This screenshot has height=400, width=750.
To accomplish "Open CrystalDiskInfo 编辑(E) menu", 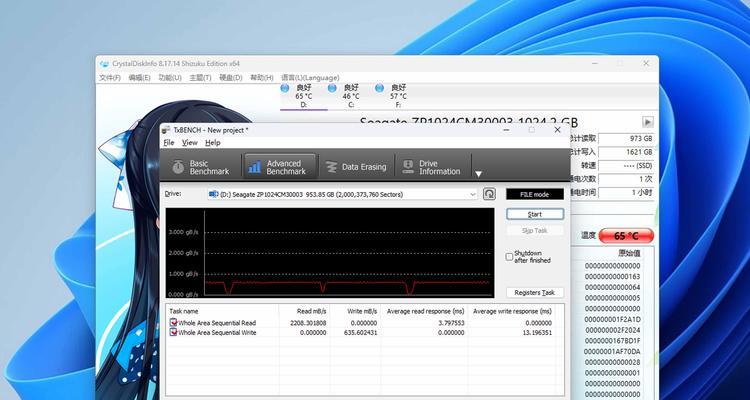I will pos(139,78).
